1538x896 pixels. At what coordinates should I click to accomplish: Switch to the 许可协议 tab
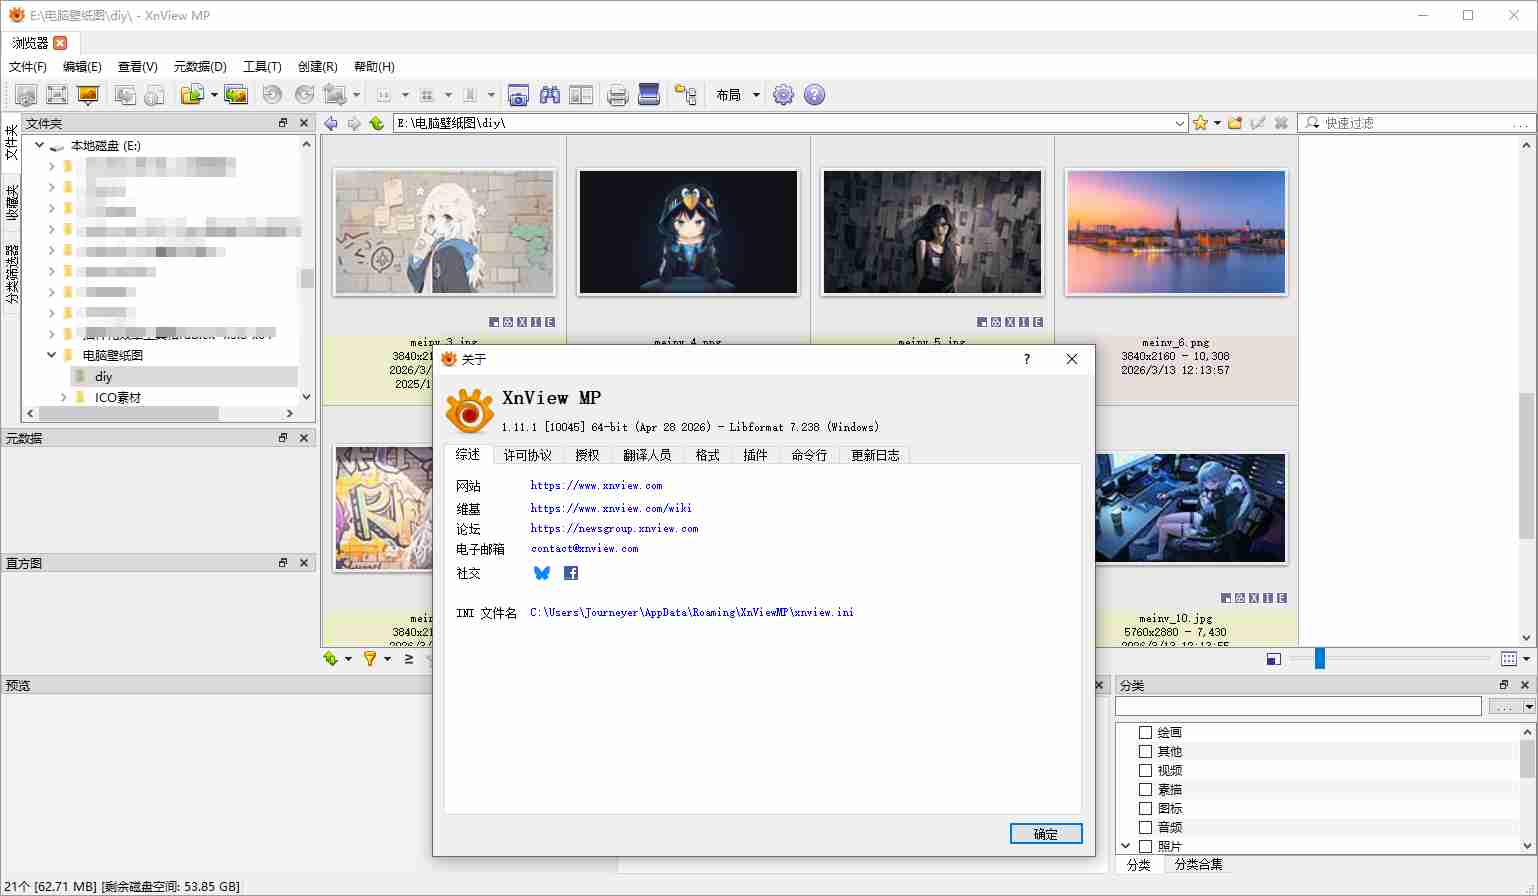tap(527, 455)
